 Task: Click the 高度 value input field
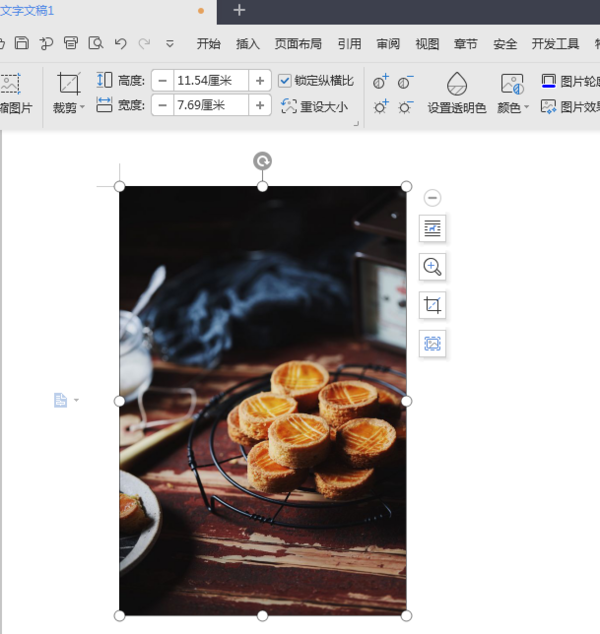tap(210, 80)
